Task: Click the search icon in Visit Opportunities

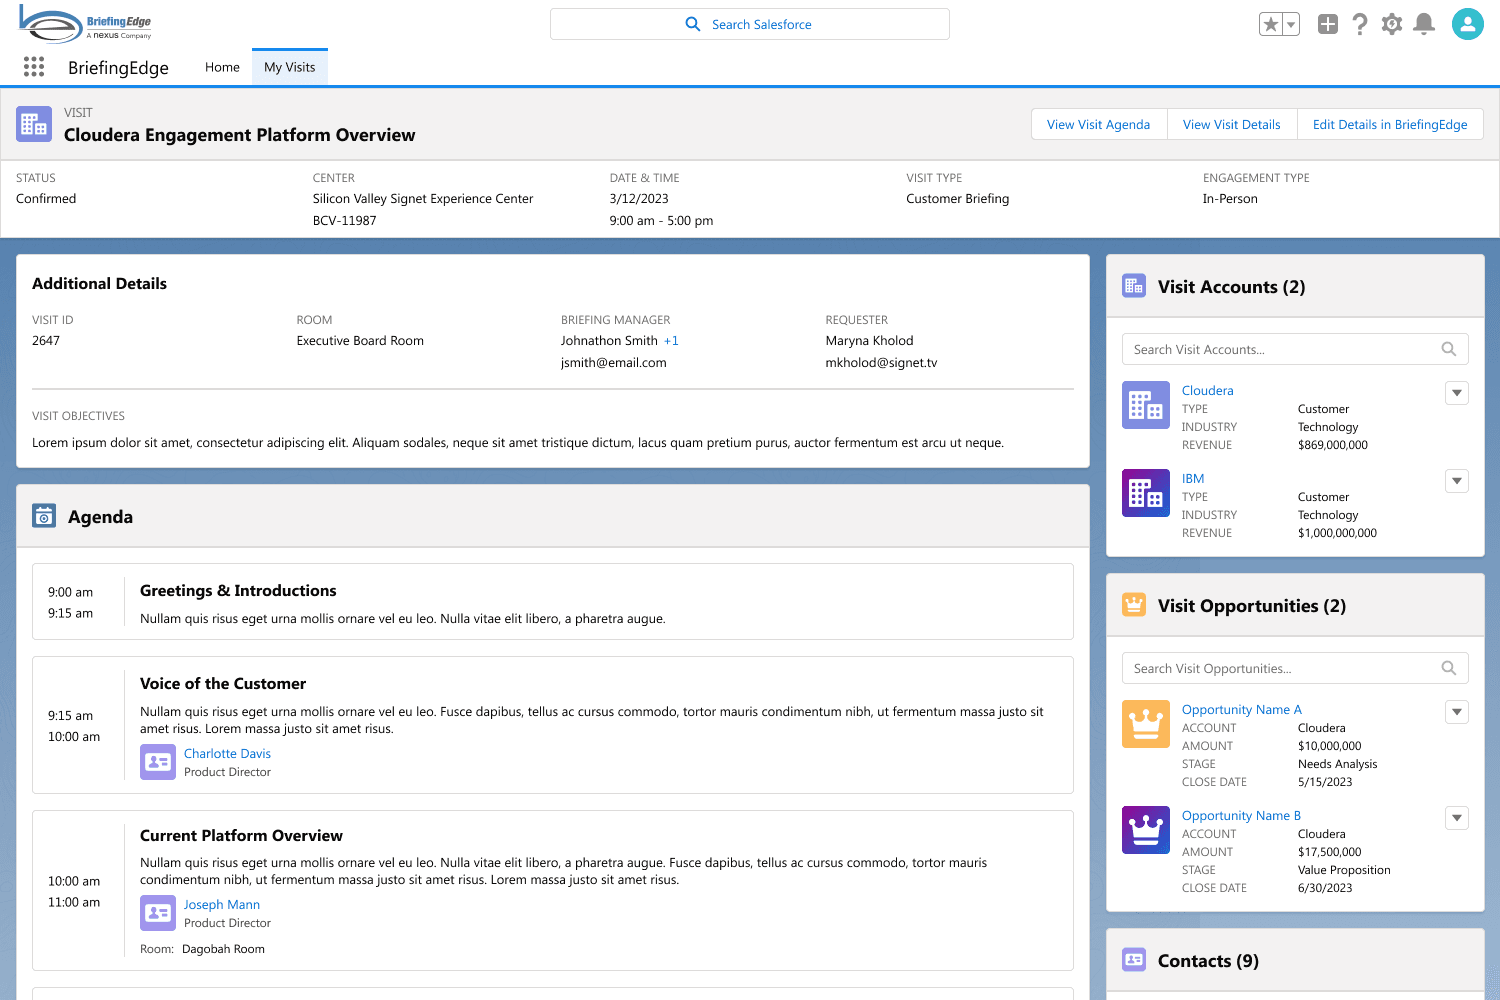Action: point(1449,668)
